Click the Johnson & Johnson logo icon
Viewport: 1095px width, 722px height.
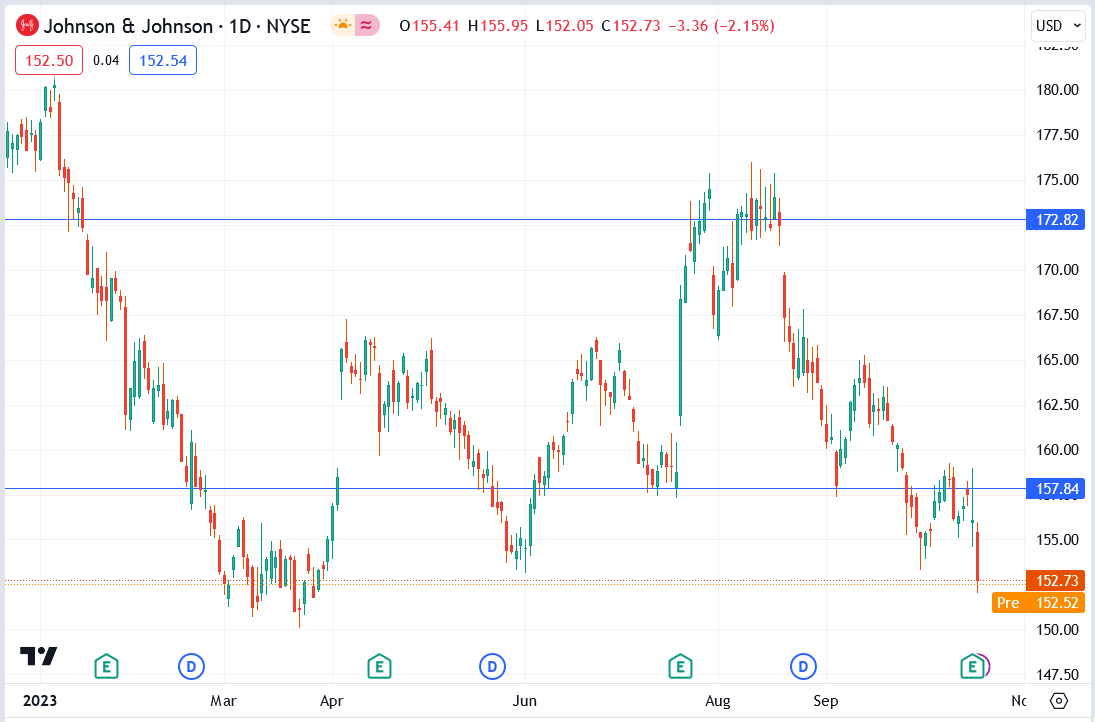27,26
